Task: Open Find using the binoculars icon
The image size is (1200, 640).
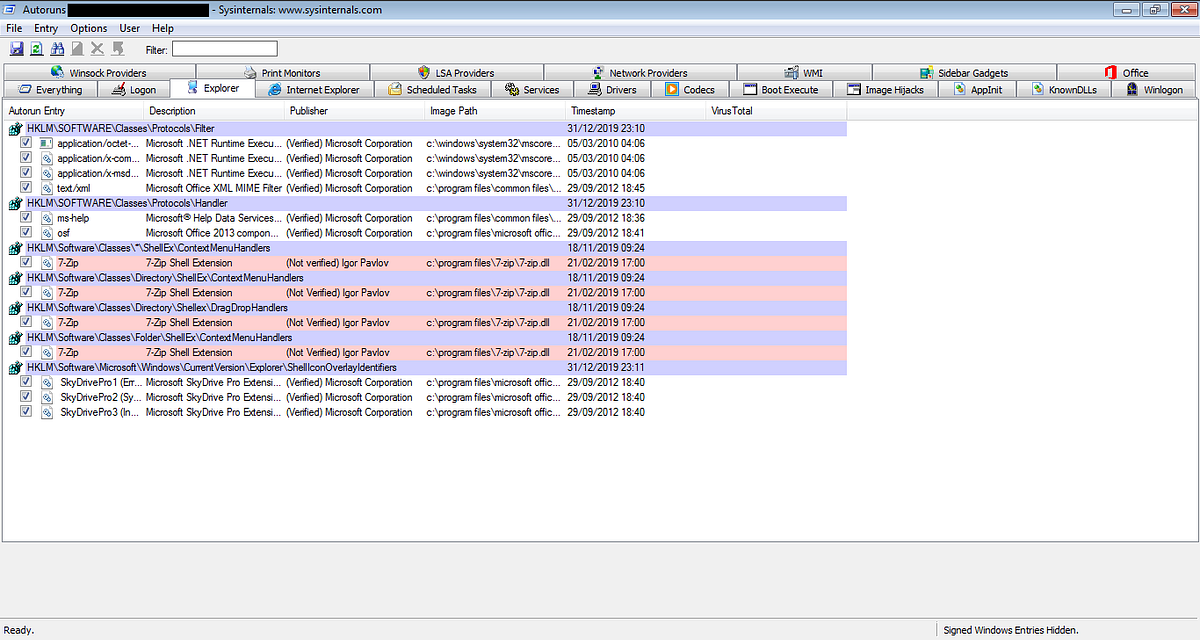Action: (x=57, y=48)
